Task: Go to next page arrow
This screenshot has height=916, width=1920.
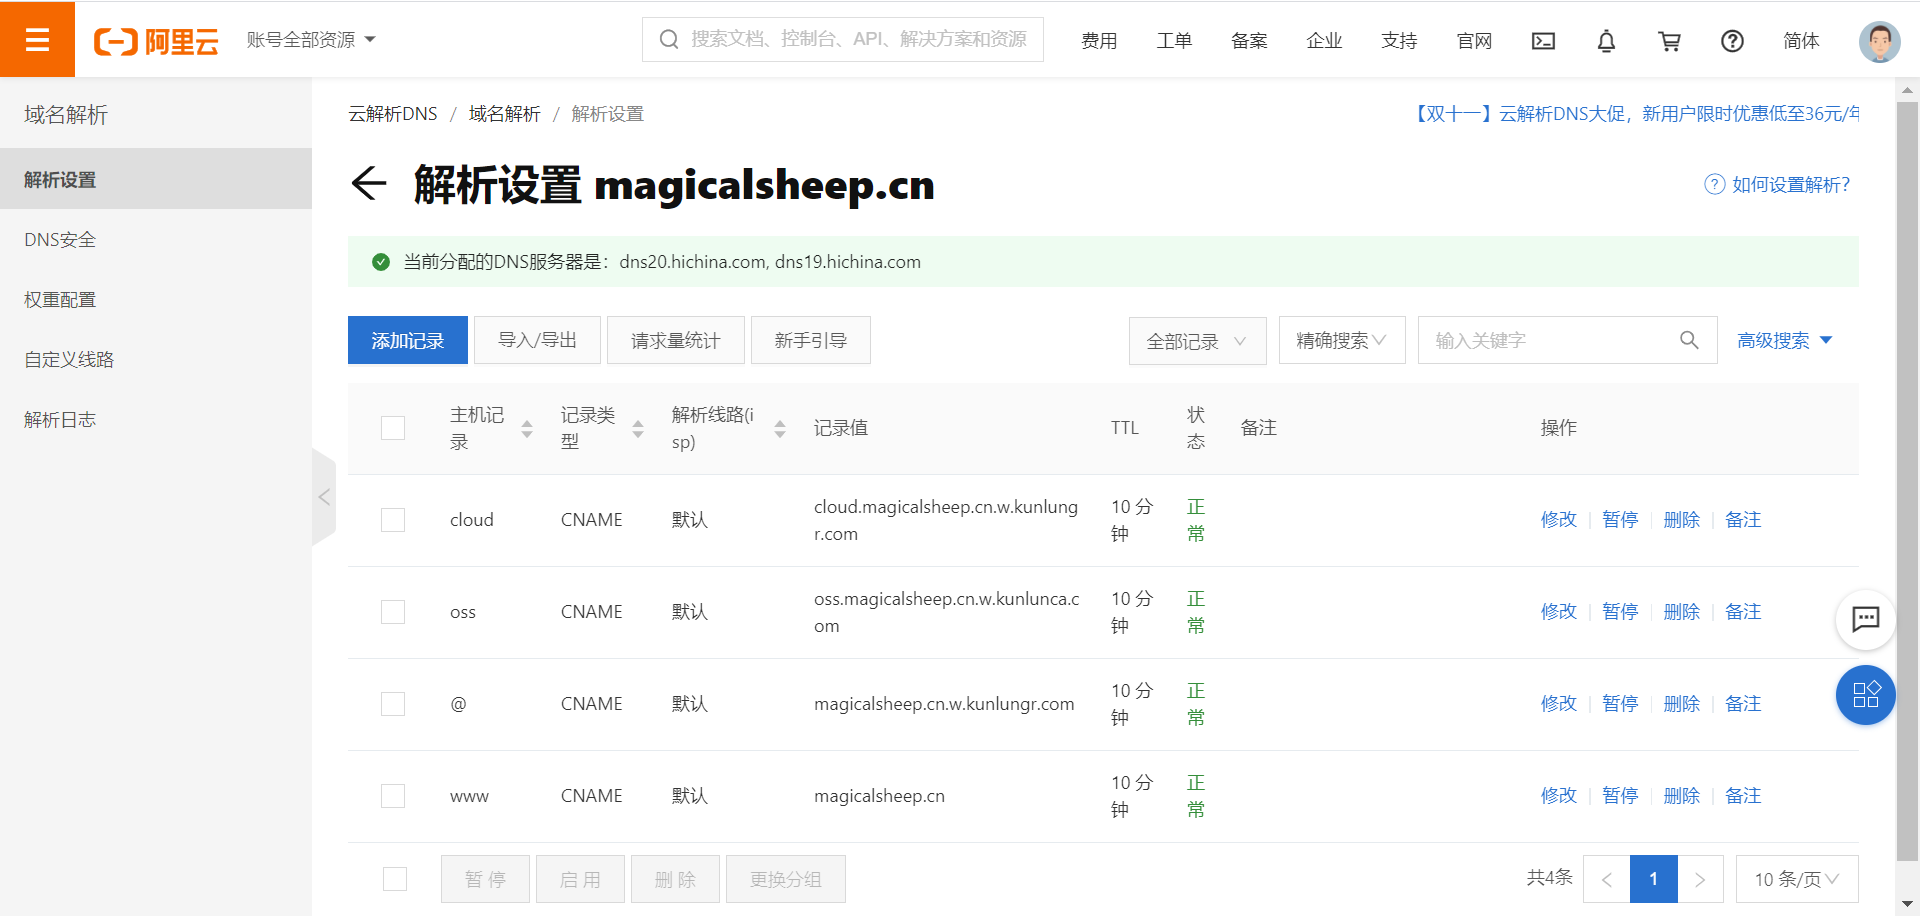Action: coord(1700,879)
